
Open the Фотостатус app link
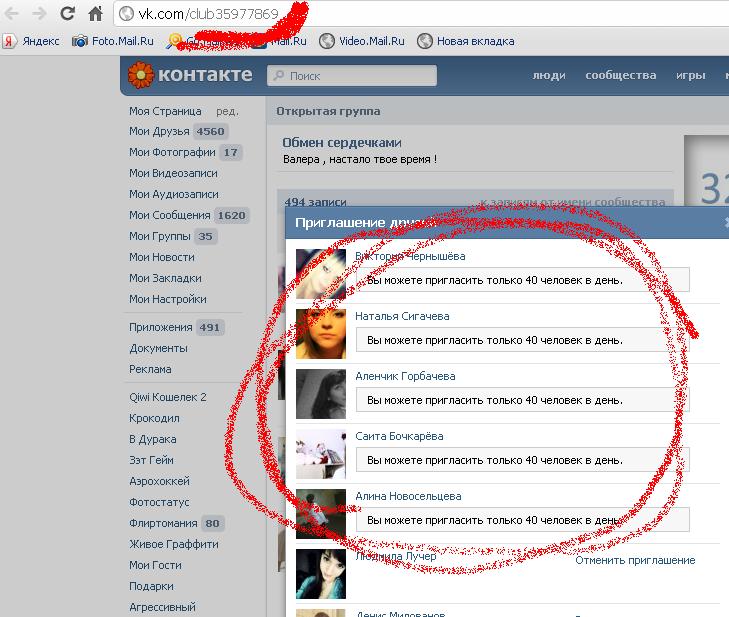pyautogui.click(x=159, y=502)
